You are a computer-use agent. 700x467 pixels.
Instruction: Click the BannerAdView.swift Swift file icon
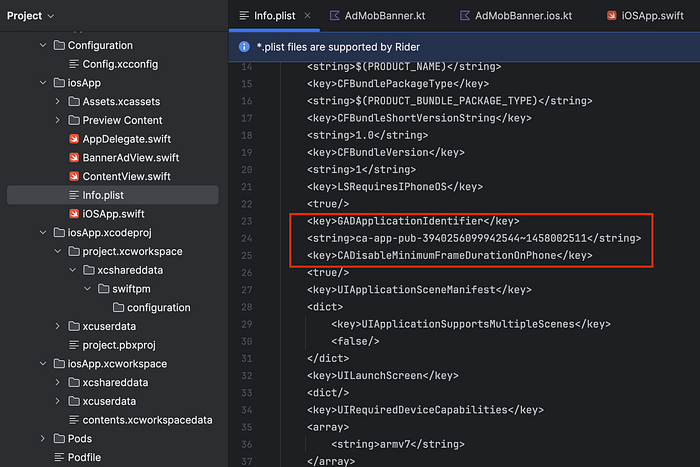pos(74,158)
